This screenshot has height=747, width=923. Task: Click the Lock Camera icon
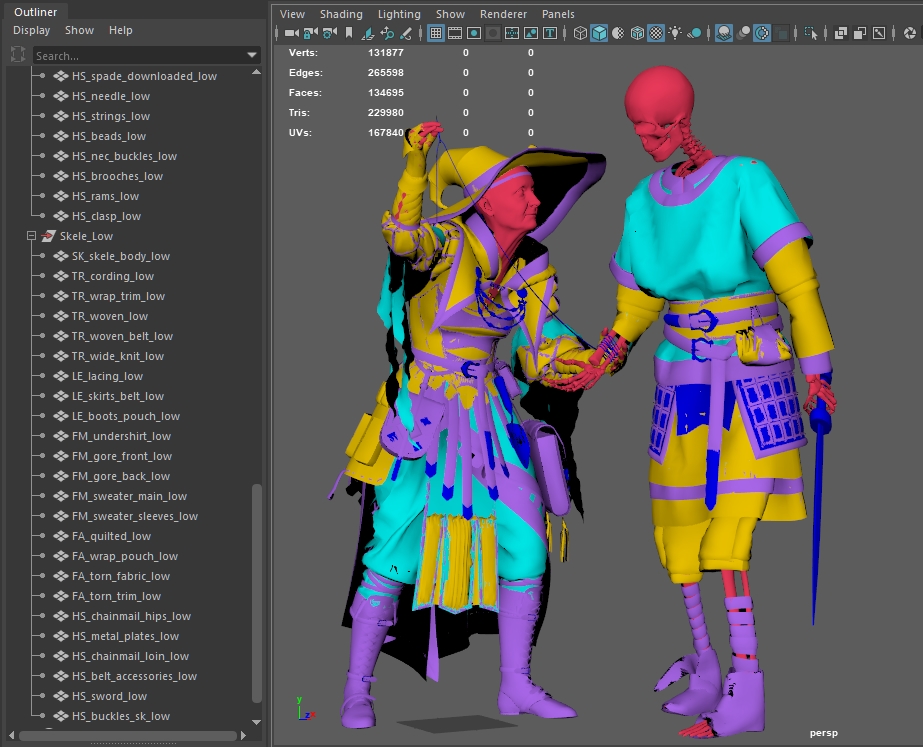310,33
